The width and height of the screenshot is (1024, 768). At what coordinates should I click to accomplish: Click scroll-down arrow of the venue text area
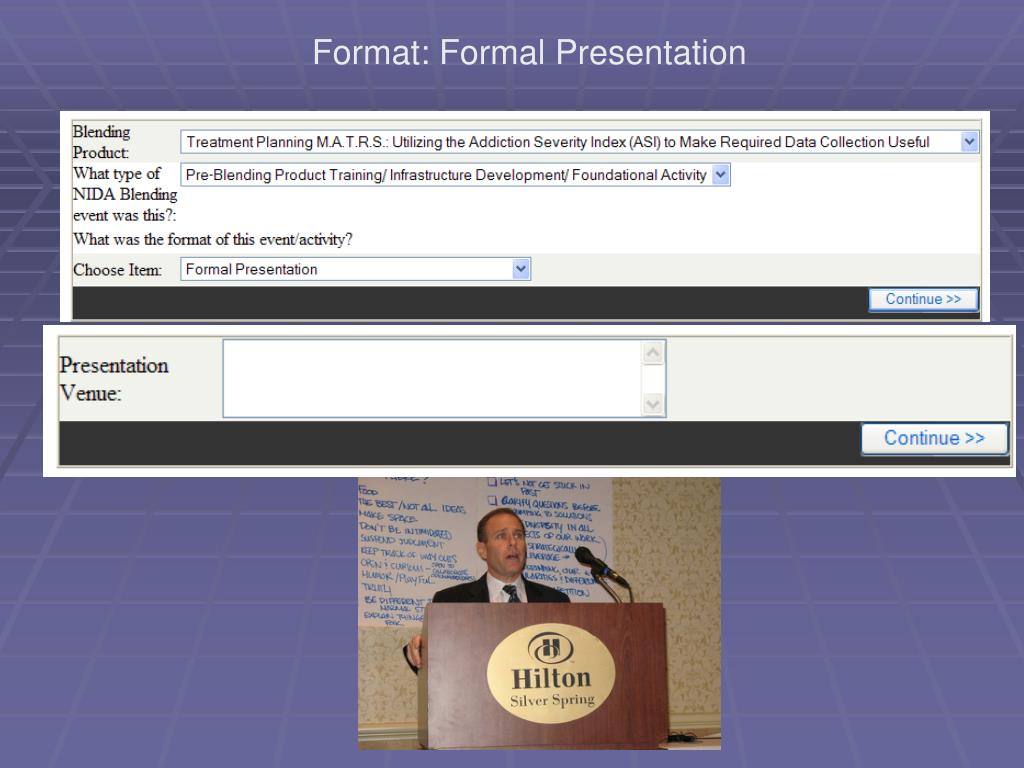(x=653, y=404)
